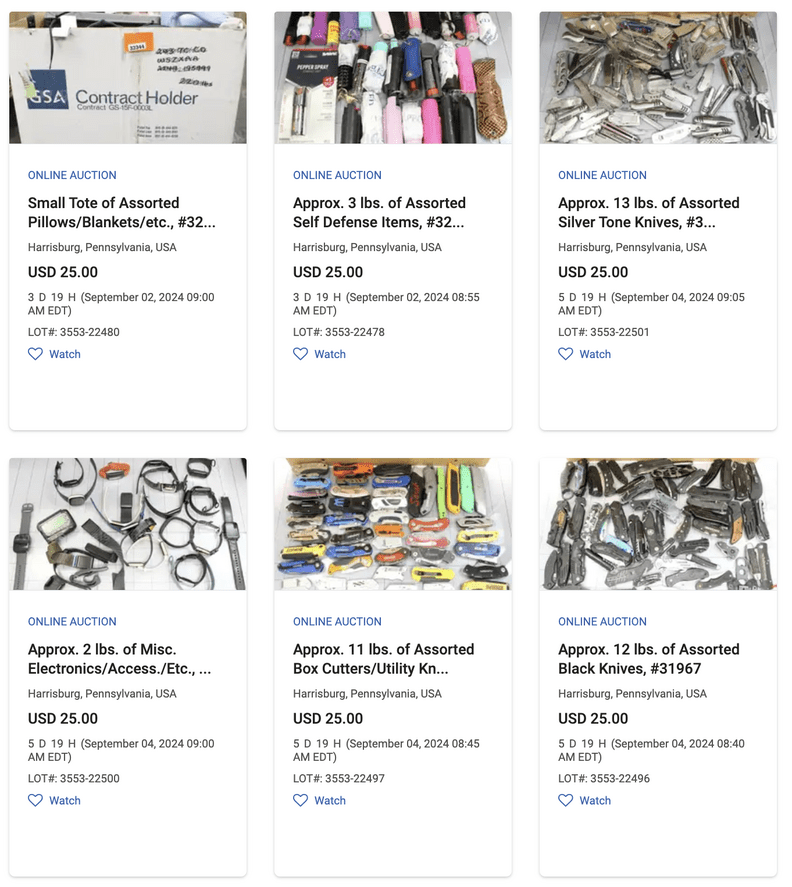Open Small Tote of Assorted Pillows listing title
Viewport: 792px width, 887px height.
pyautogui.click(x=122, y=213)
